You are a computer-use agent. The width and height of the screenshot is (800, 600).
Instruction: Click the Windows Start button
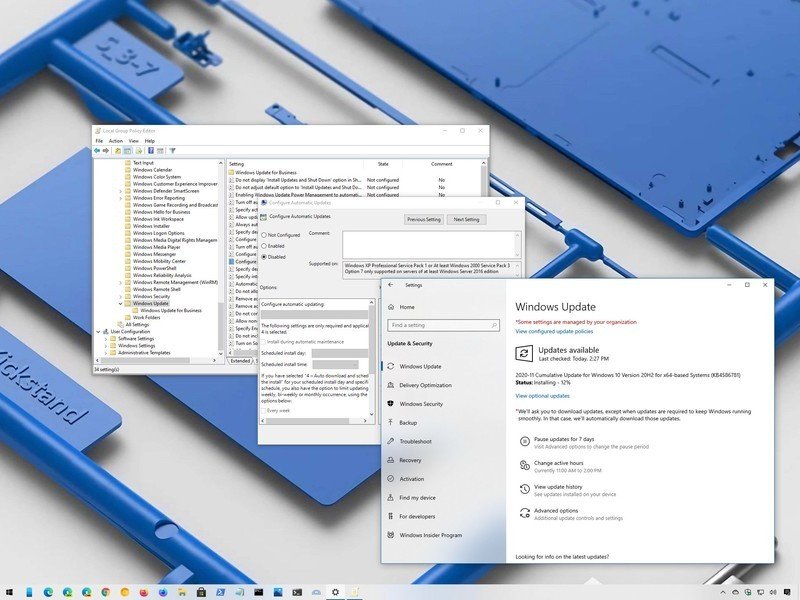(9, 592)
